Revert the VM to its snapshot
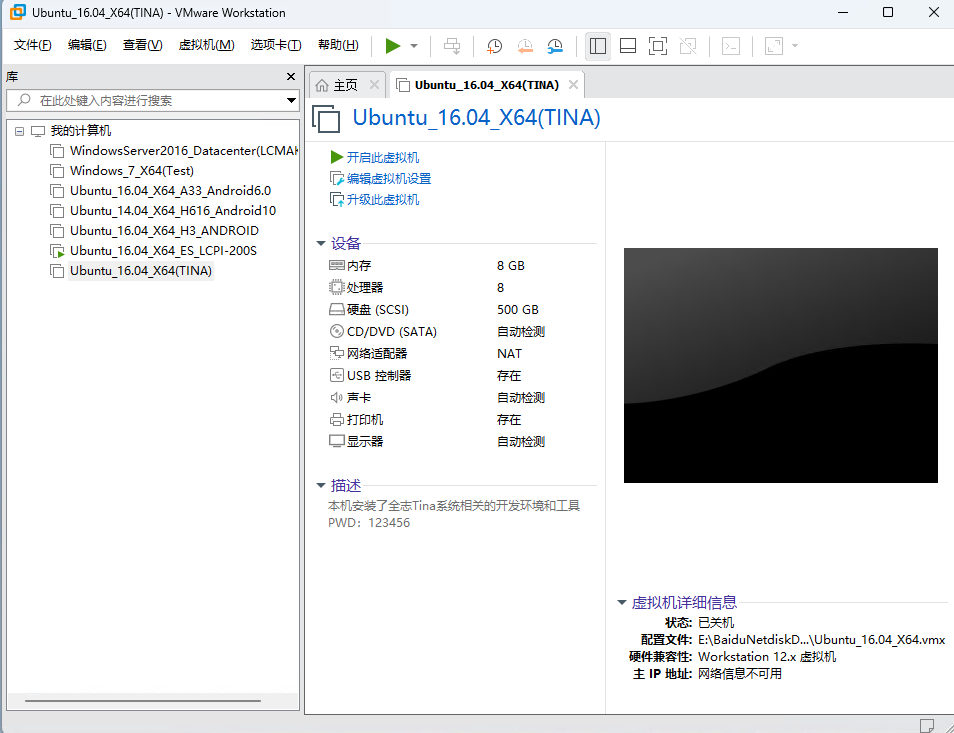This screenshot has width=954, height=733. (x=524, y=46)
